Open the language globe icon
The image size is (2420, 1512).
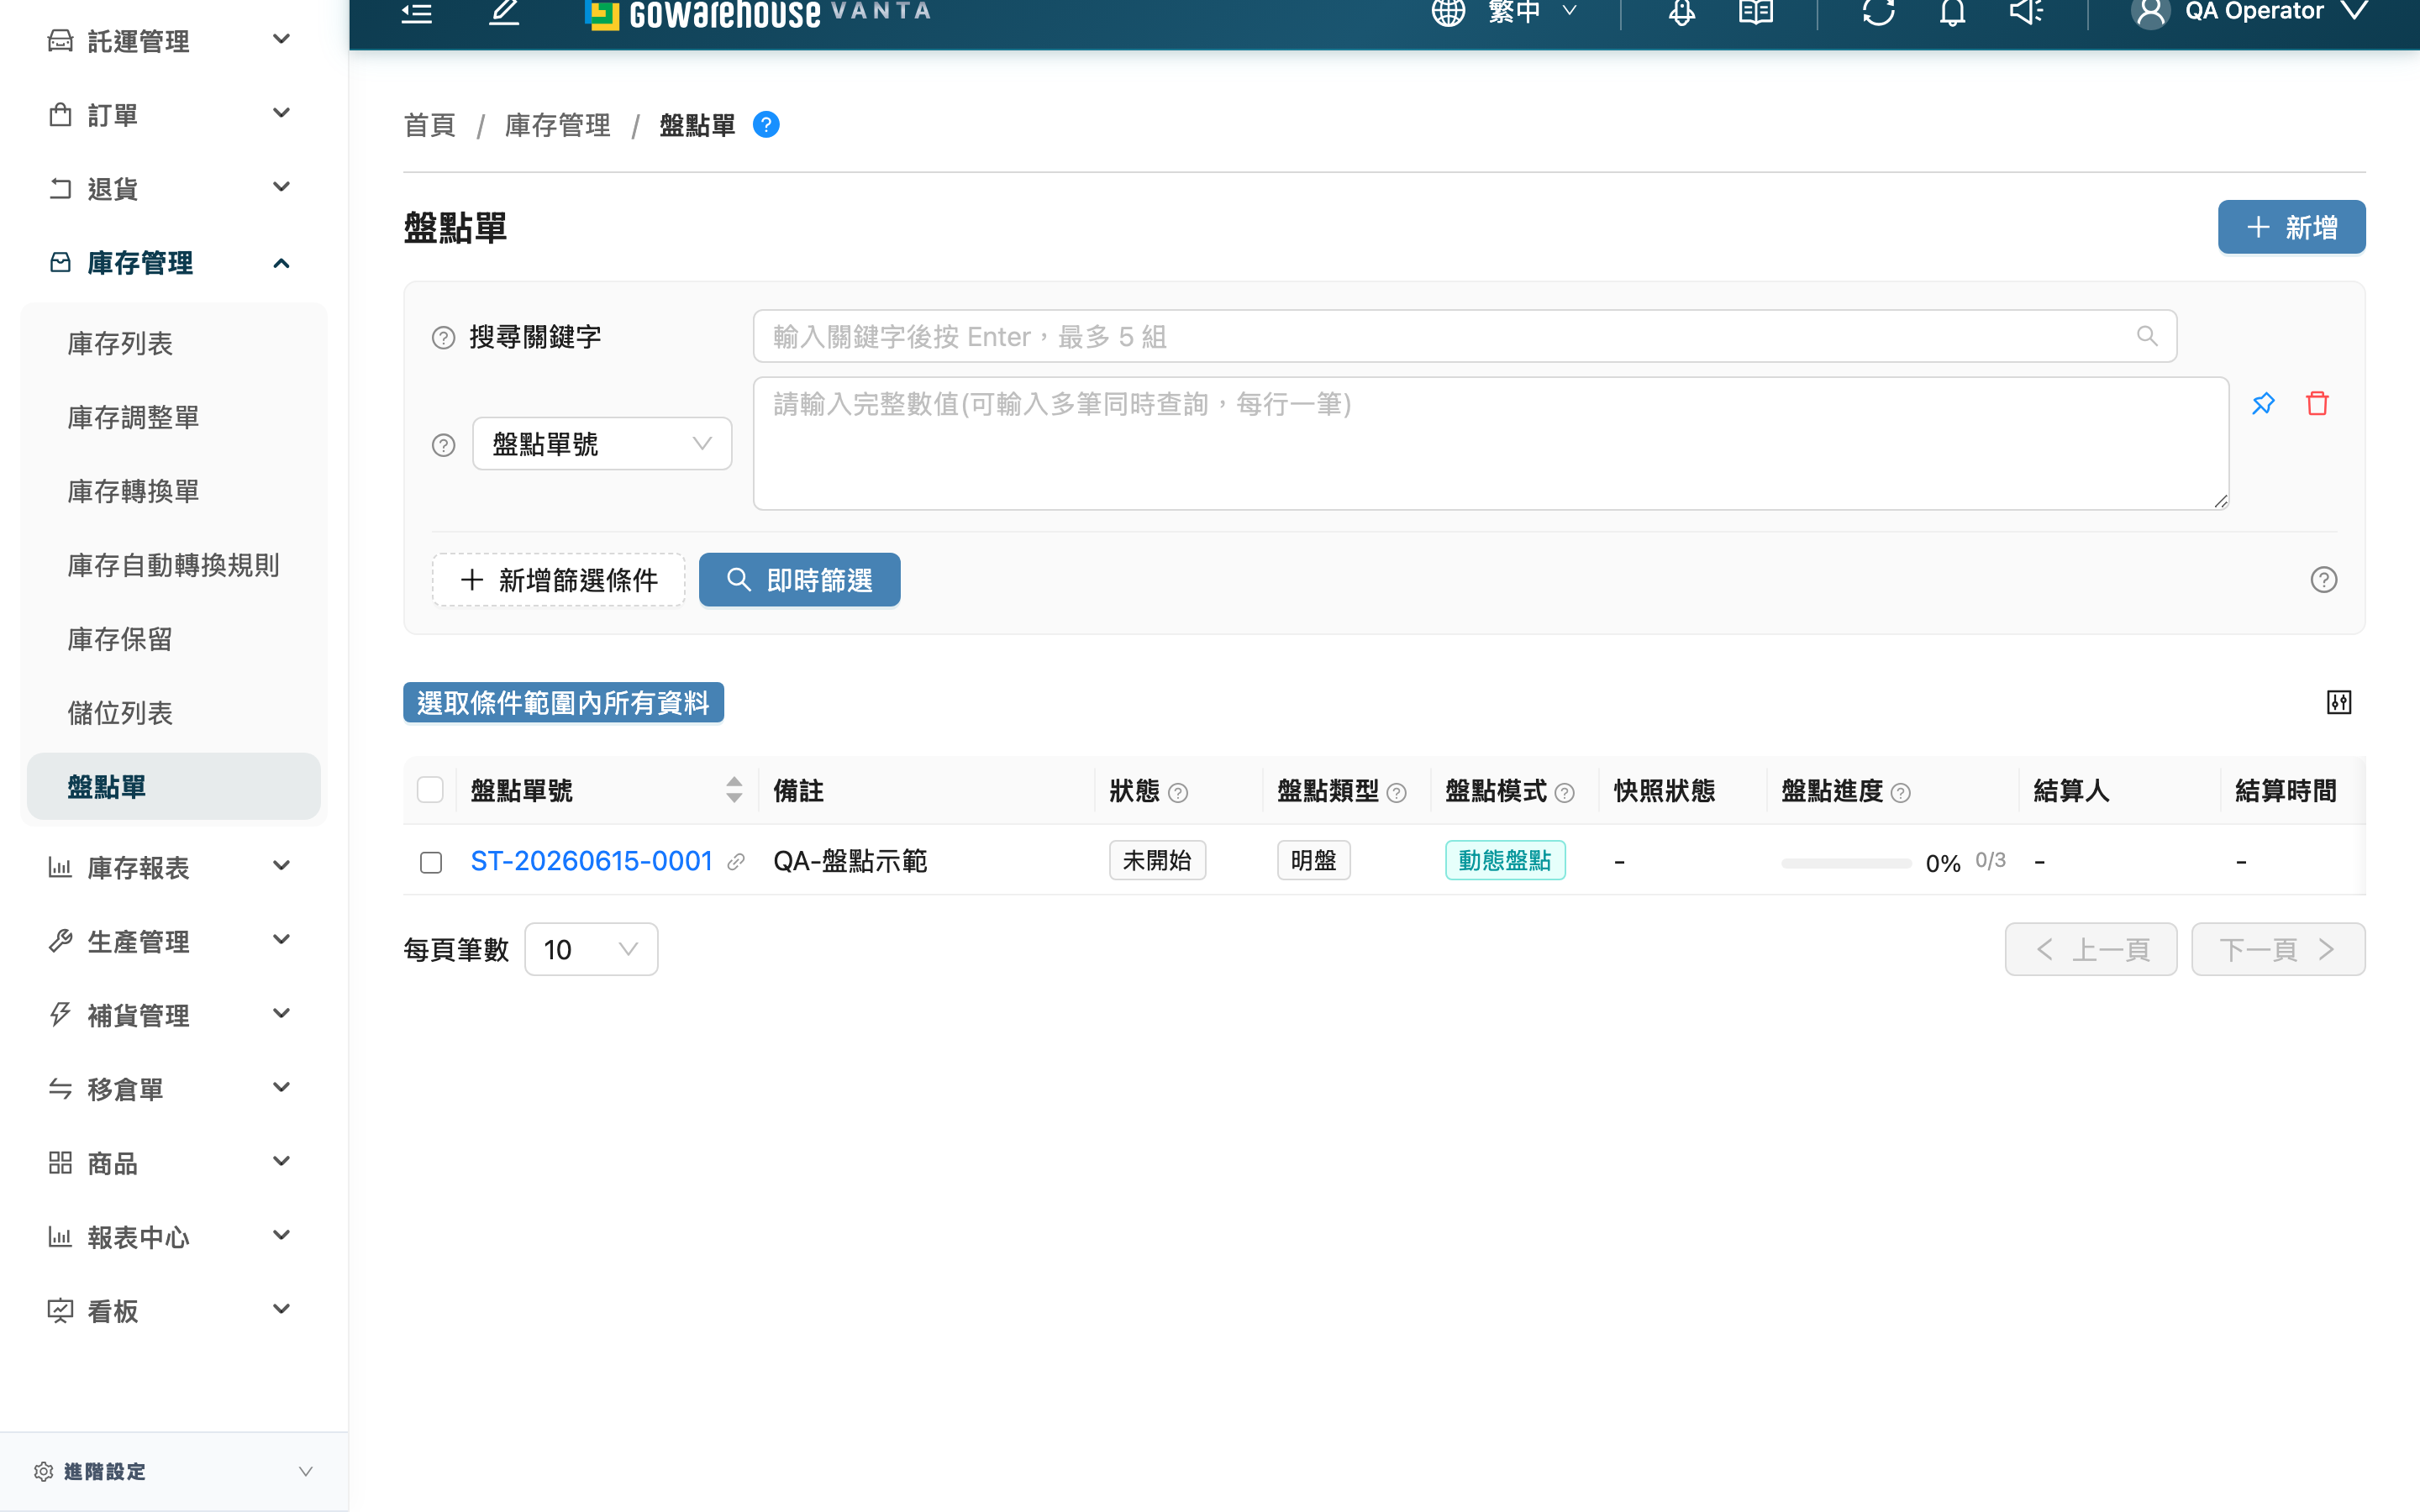[1447, 12]
